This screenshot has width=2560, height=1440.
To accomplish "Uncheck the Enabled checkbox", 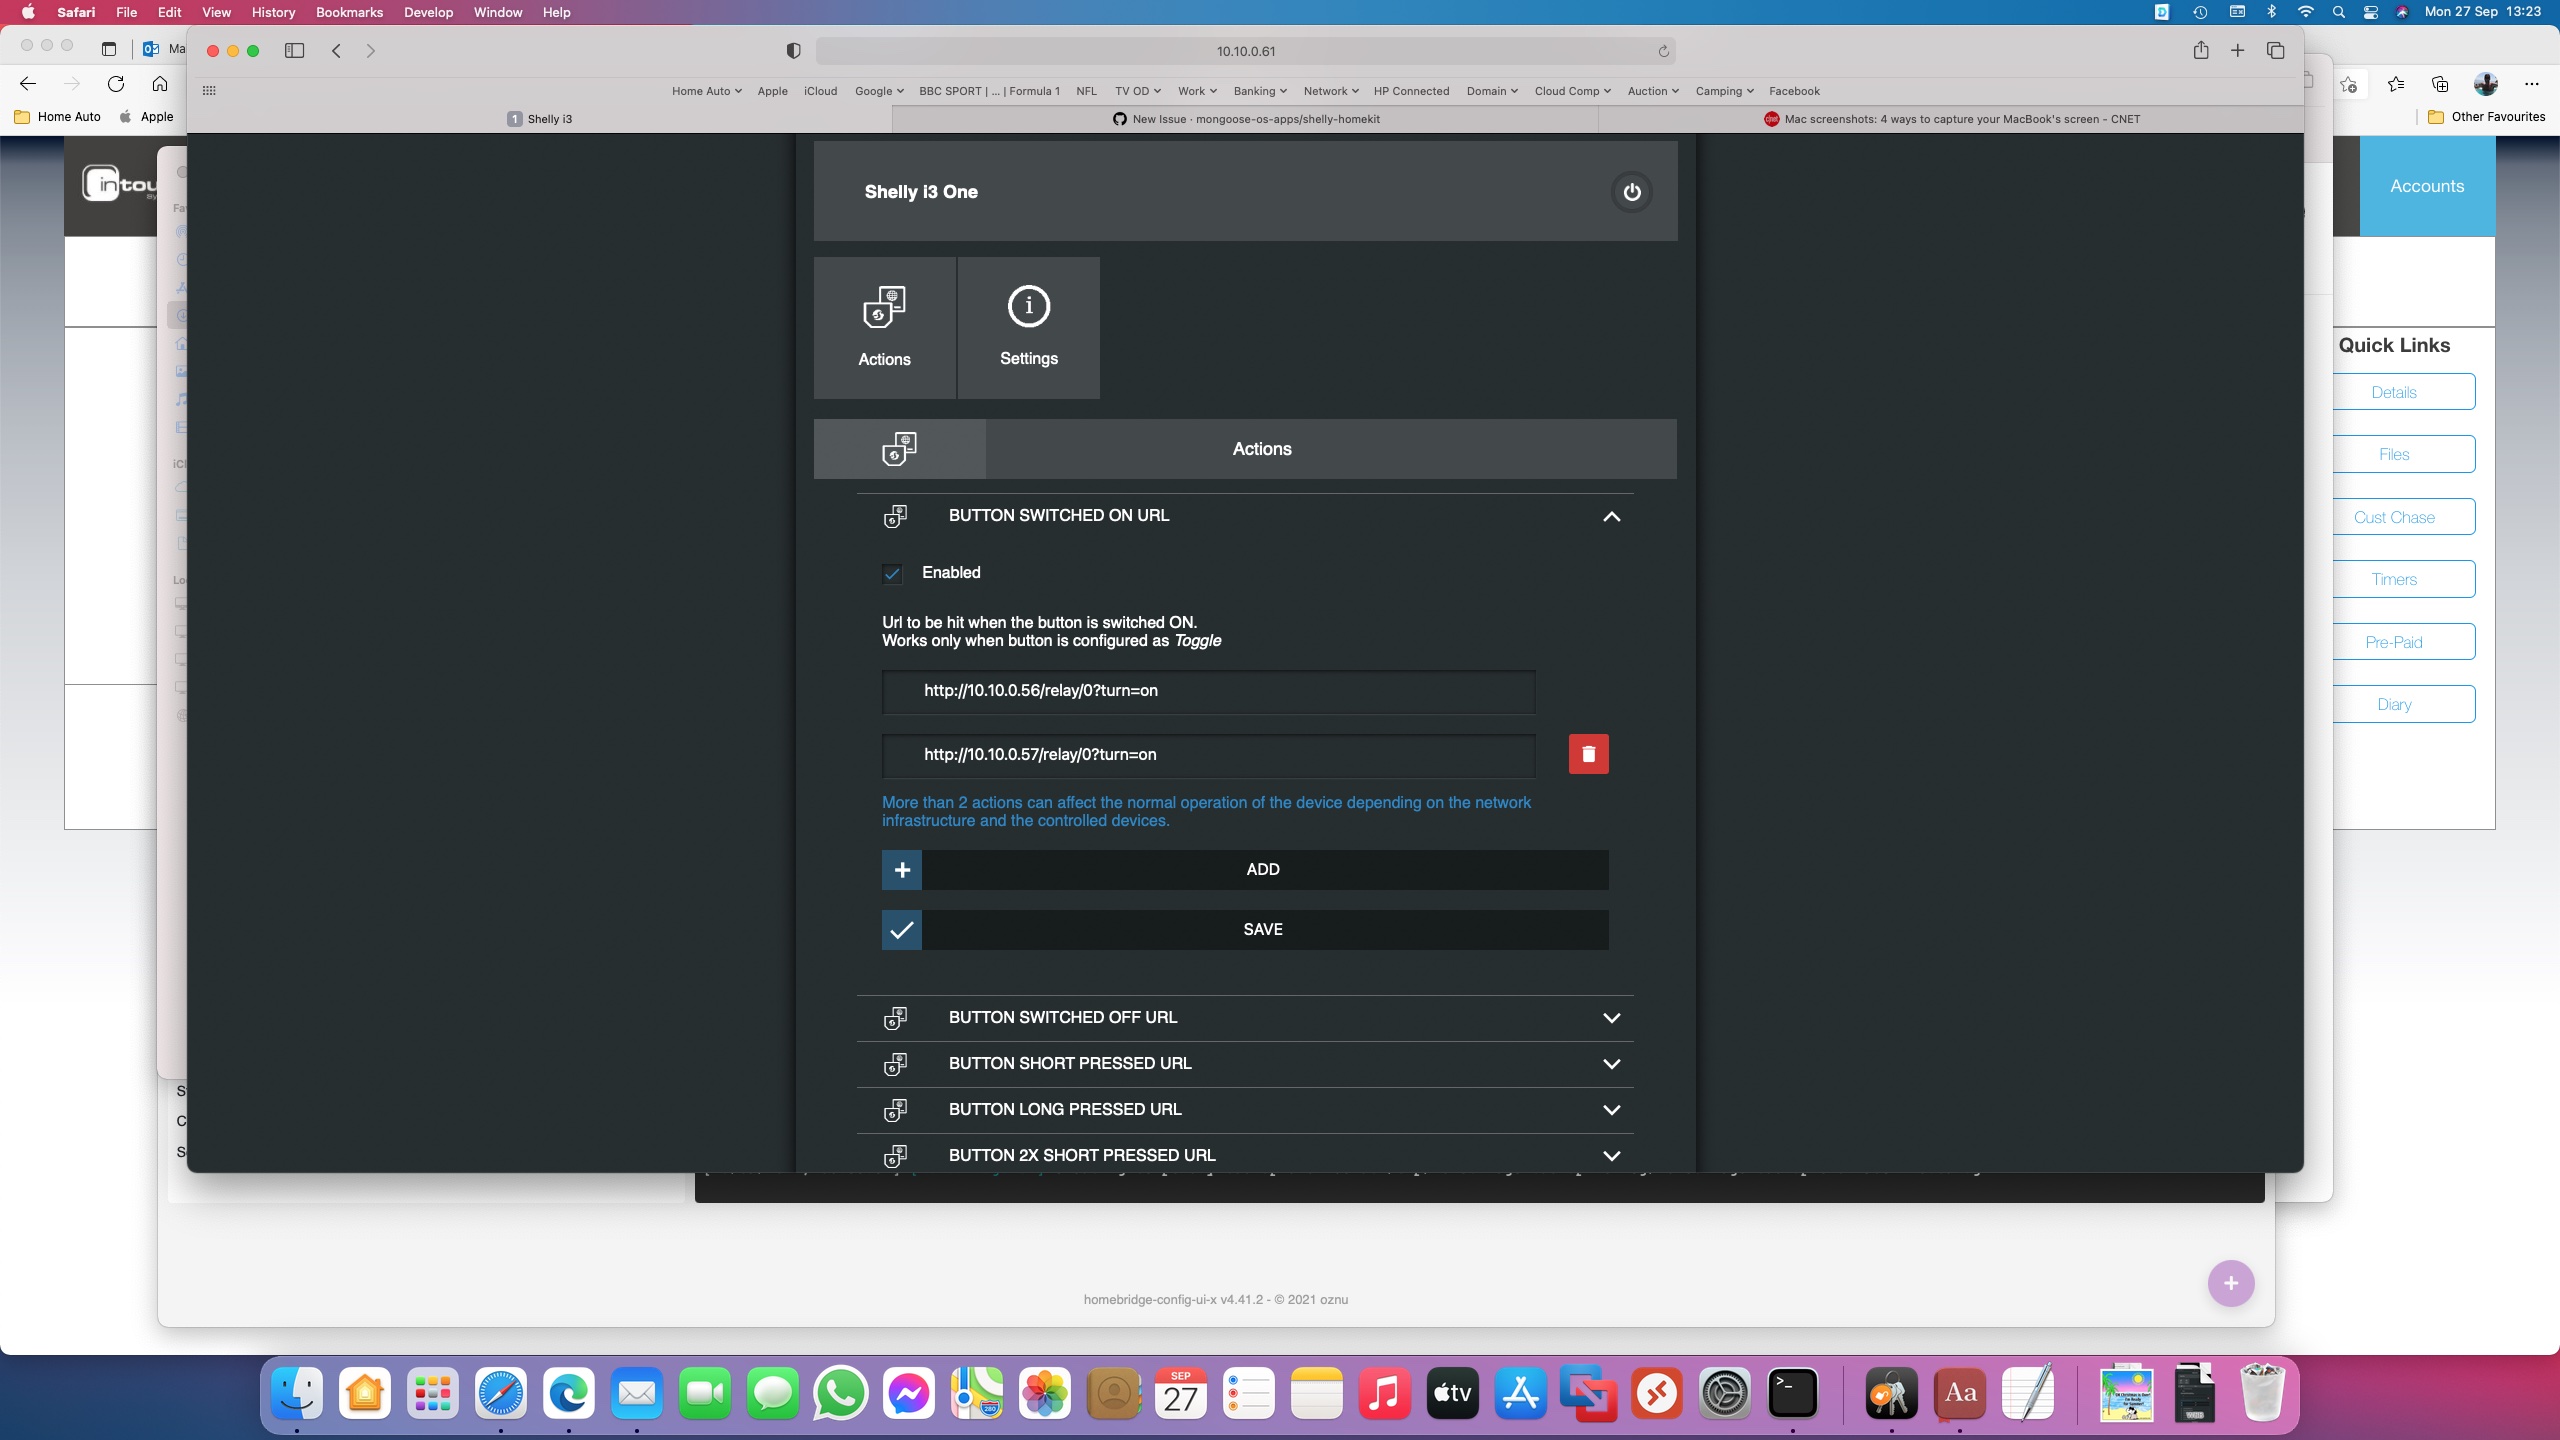I will coord(893,573).
